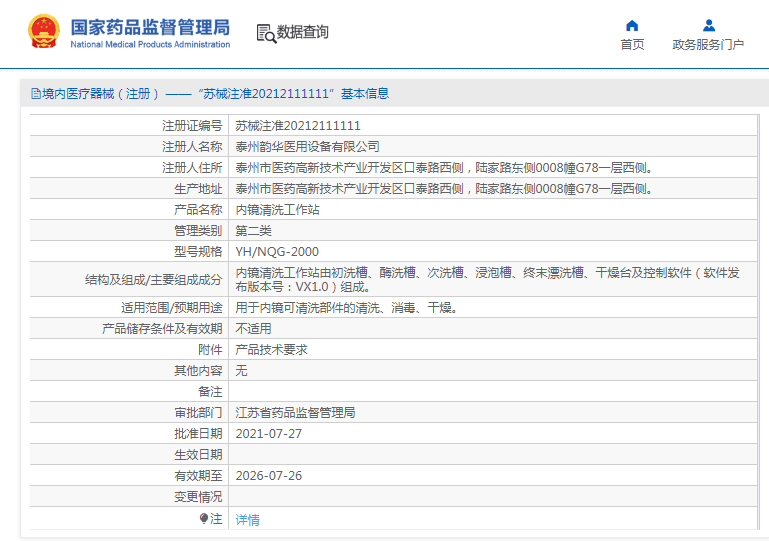Click the document icon before 境内医疗器械

click(x=35, y=93)
